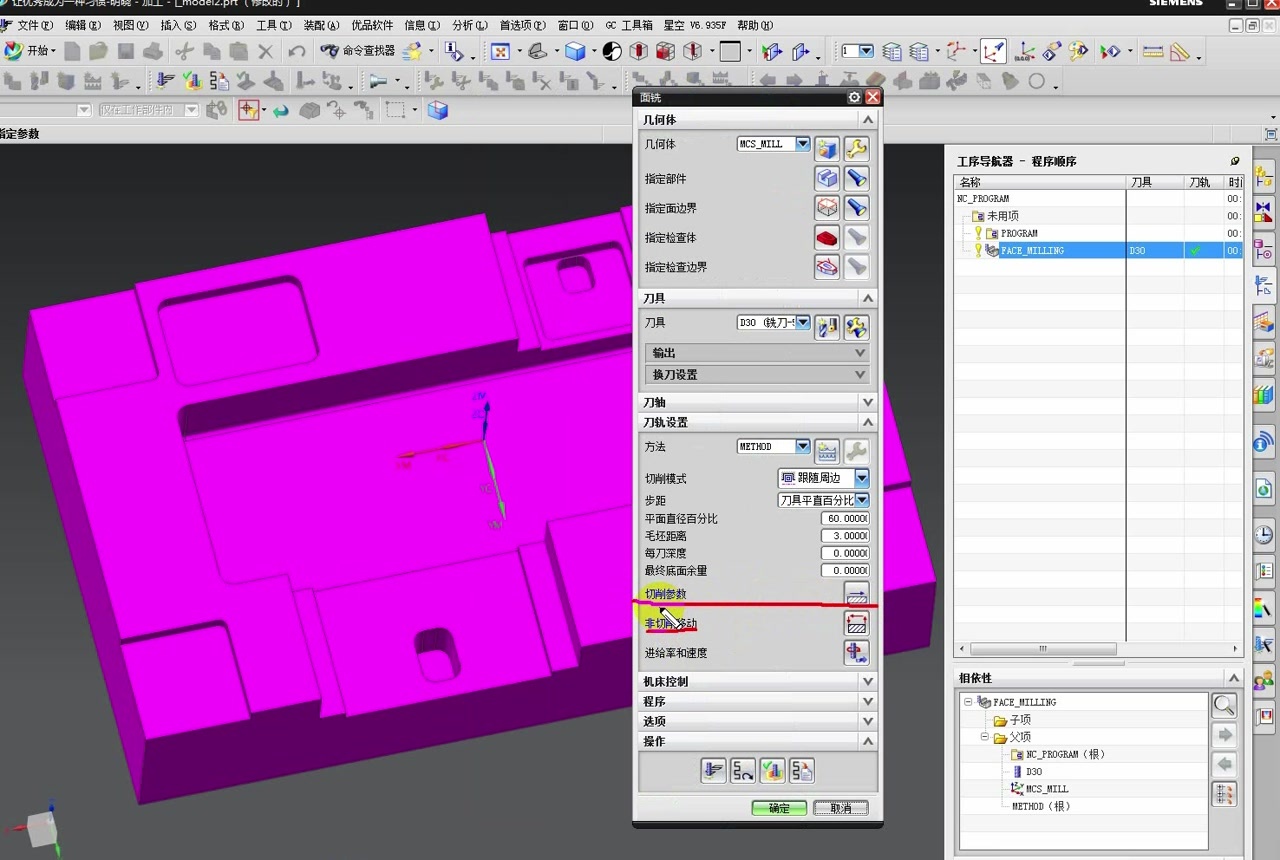This screenshot has width=1280, height=860.
Task: Expand the Output (输出) subsection
Action: [x=860, y=353]
